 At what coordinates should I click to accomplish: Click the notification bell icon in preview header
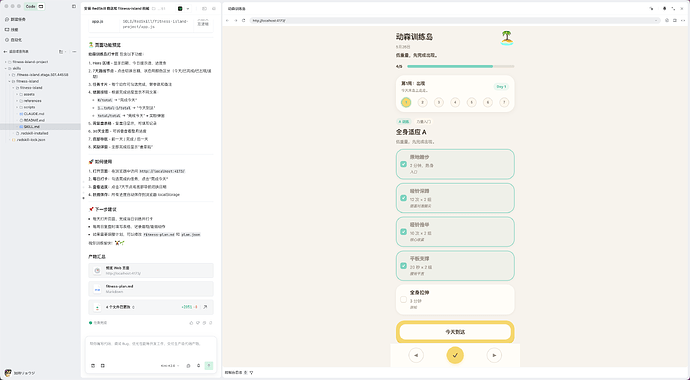(x=664, y=8)
